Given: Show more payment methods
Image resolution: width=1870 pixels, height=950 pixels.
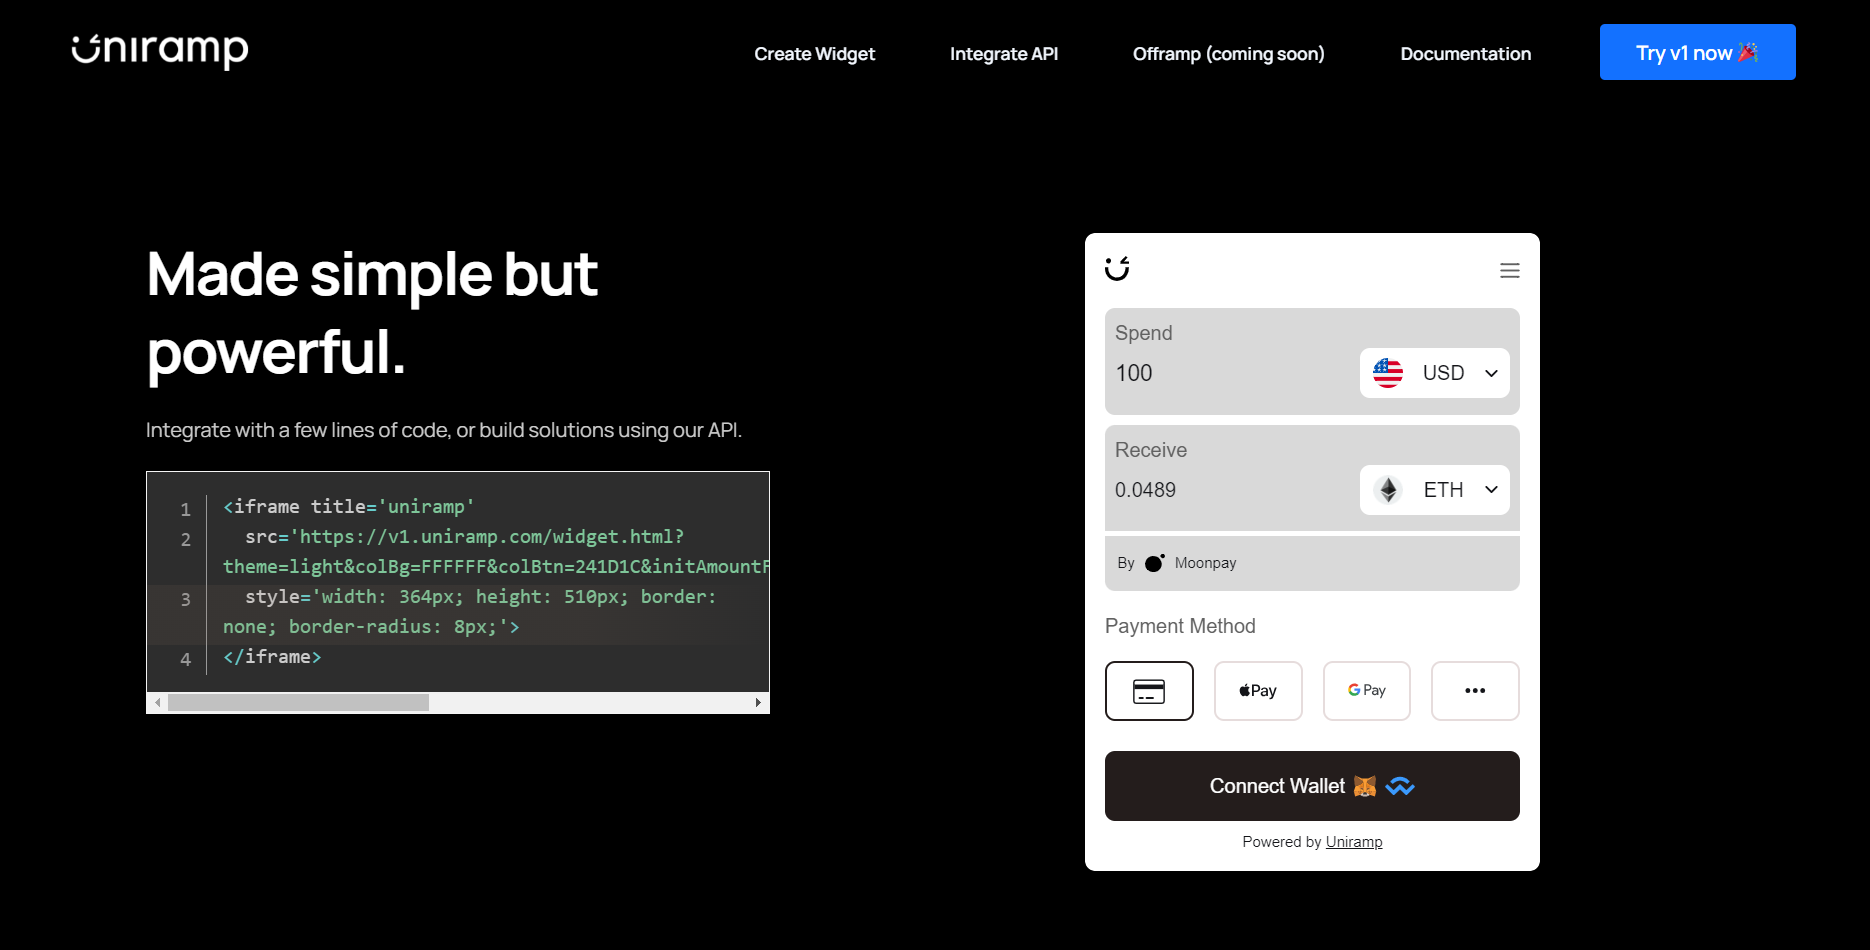Looking at the screenshot, I should pos(1475,691).
